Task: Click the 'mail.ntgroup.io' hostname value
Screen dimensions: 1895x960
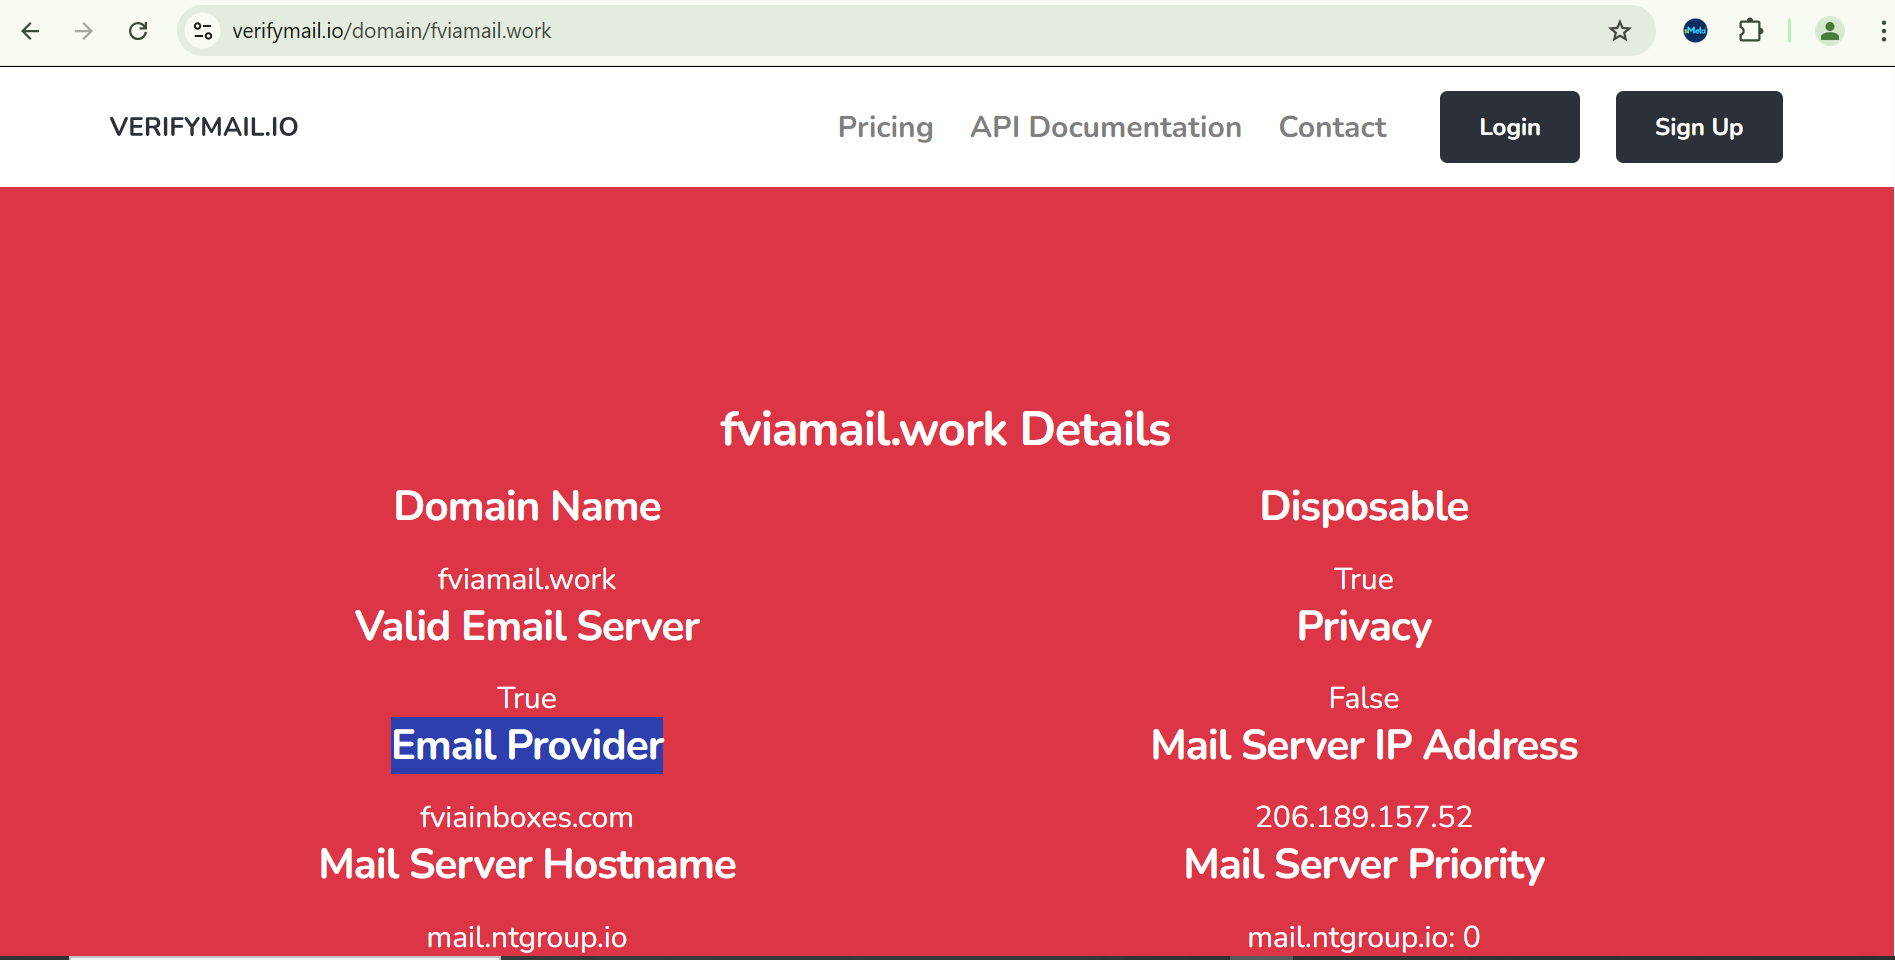Action: (527, 937)
